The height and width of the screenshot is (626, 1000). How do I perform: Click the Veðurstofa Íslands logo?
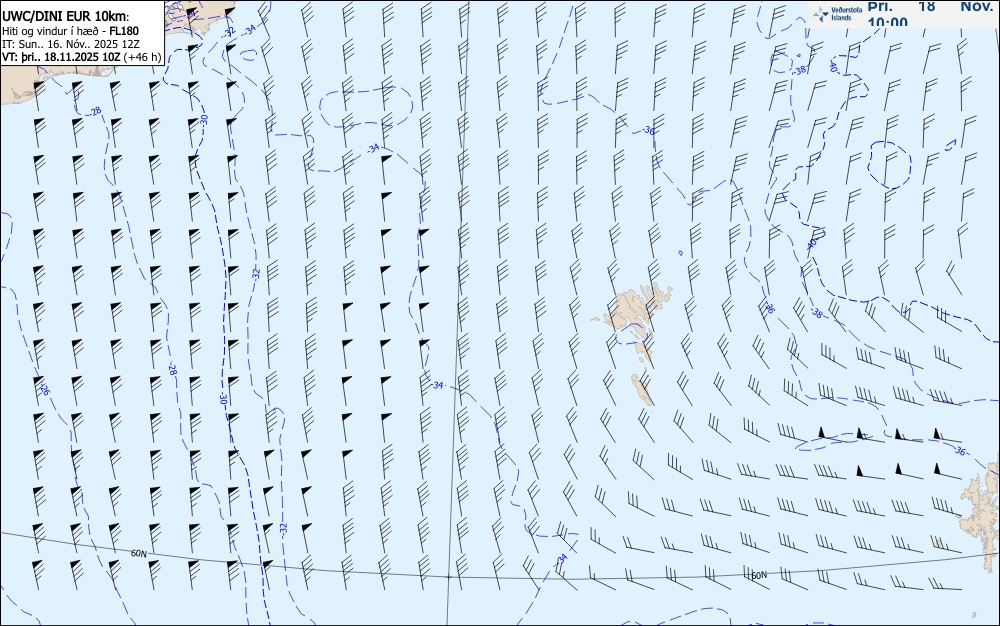click(x=835, y=14)
